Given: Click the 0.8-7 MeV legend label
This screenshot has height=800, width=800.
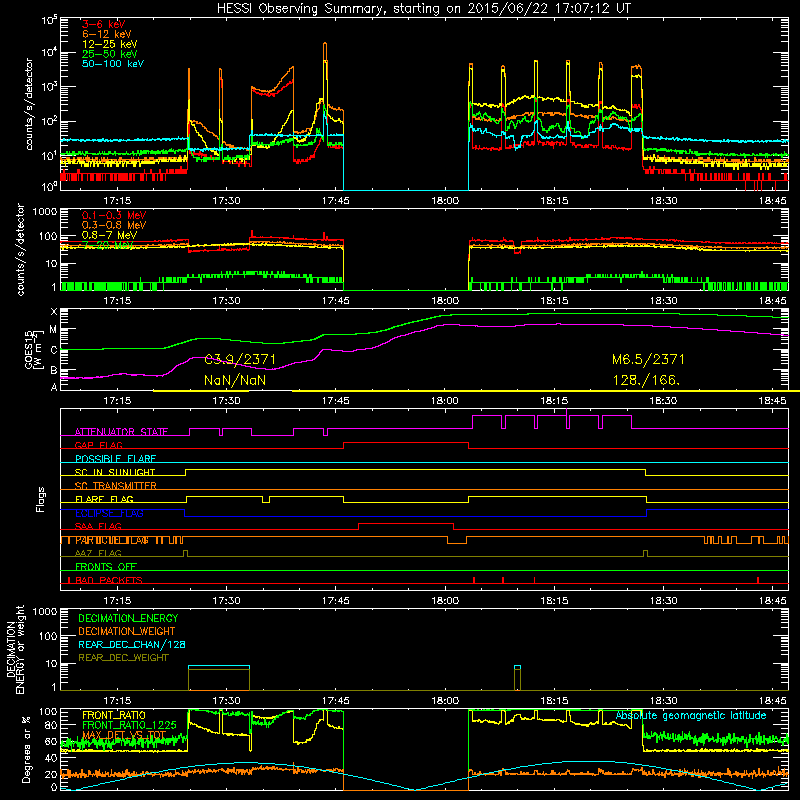Looking at the screenshot, I should 109,235.
